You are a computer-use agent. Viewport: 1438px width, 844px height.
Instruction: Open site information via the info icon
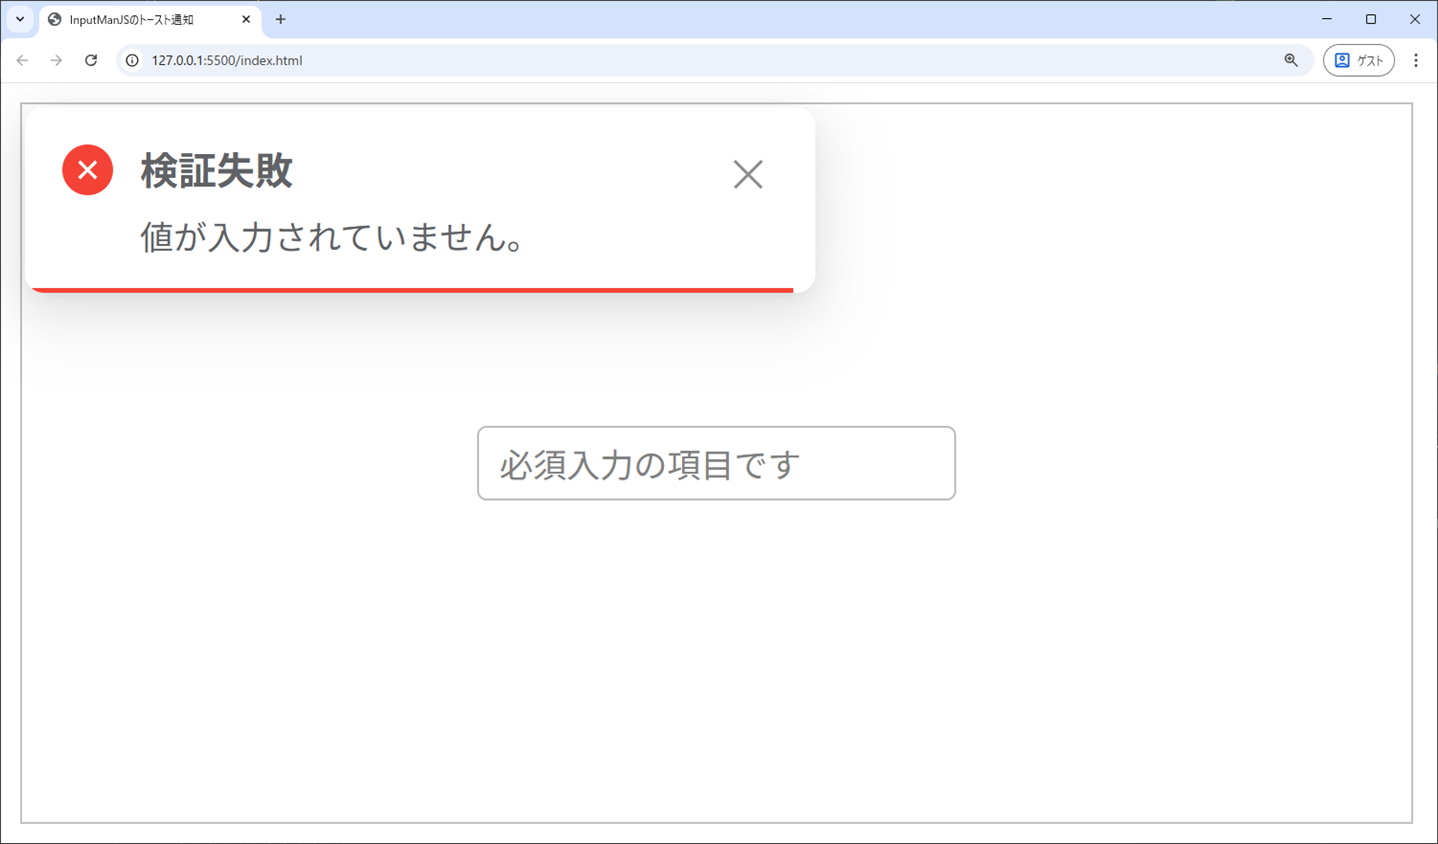(132, 60)
